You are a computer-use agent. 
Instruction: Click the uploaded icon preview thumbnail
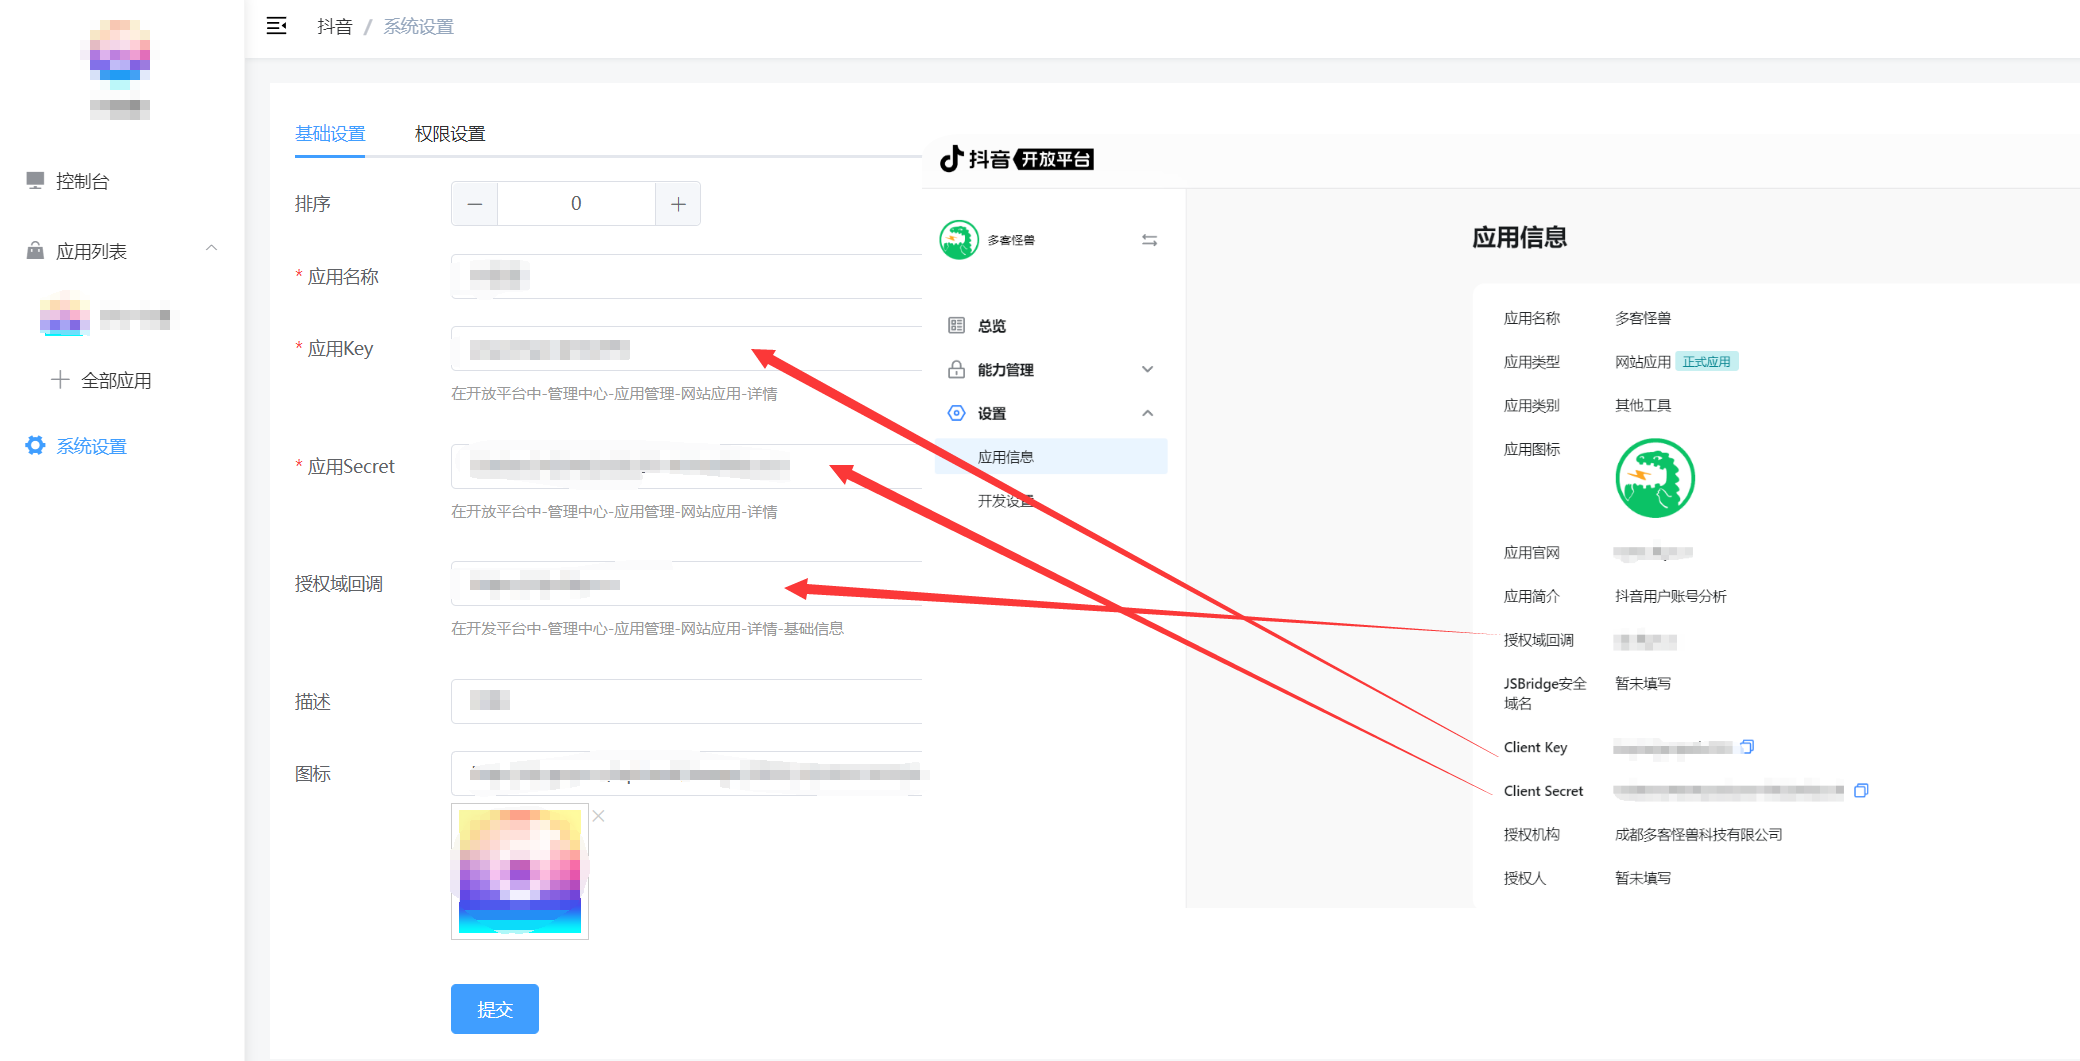point(520,871)
